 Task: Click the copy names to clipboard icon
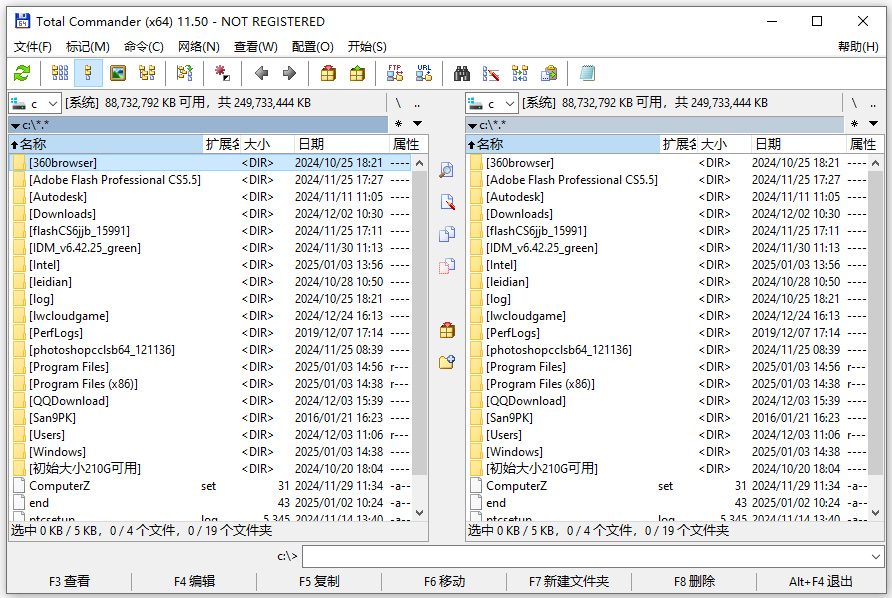tap(549, 73)
